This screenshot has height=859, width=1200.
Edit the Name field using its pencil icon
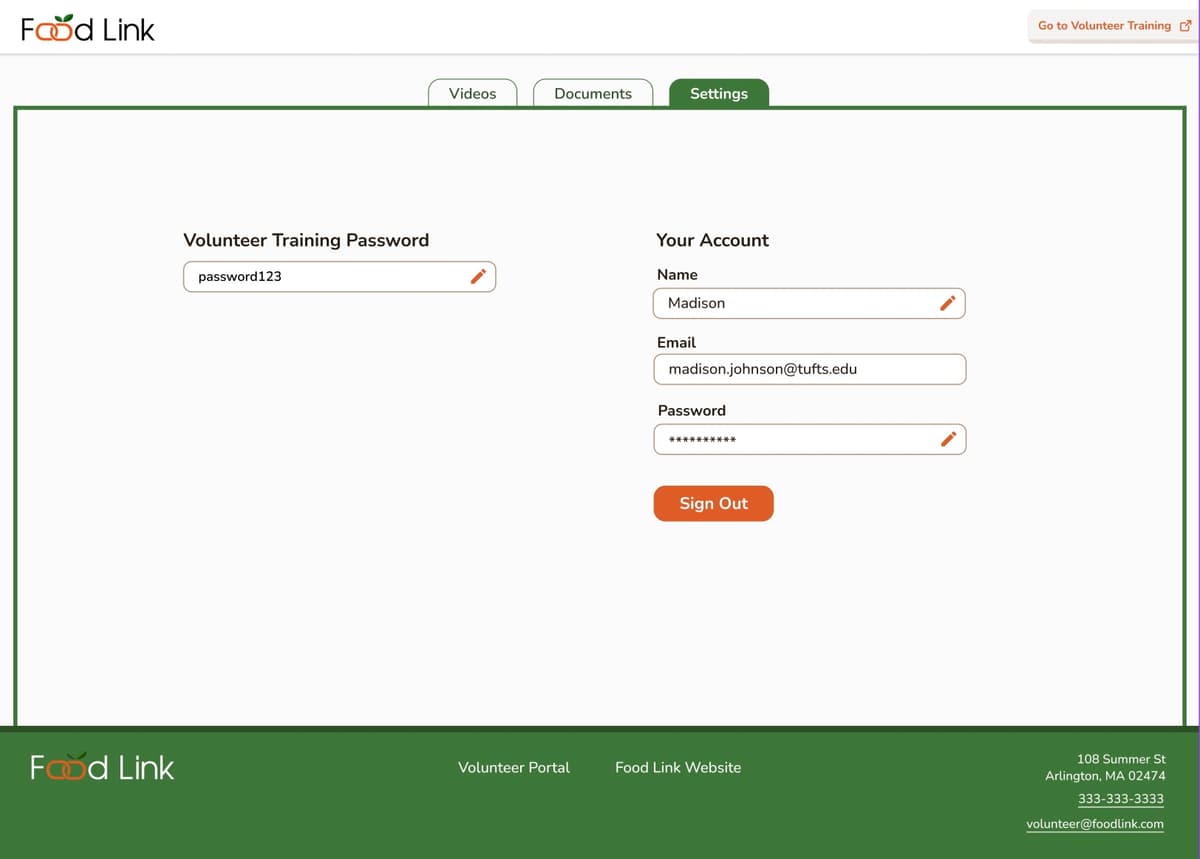coord(948,303)
